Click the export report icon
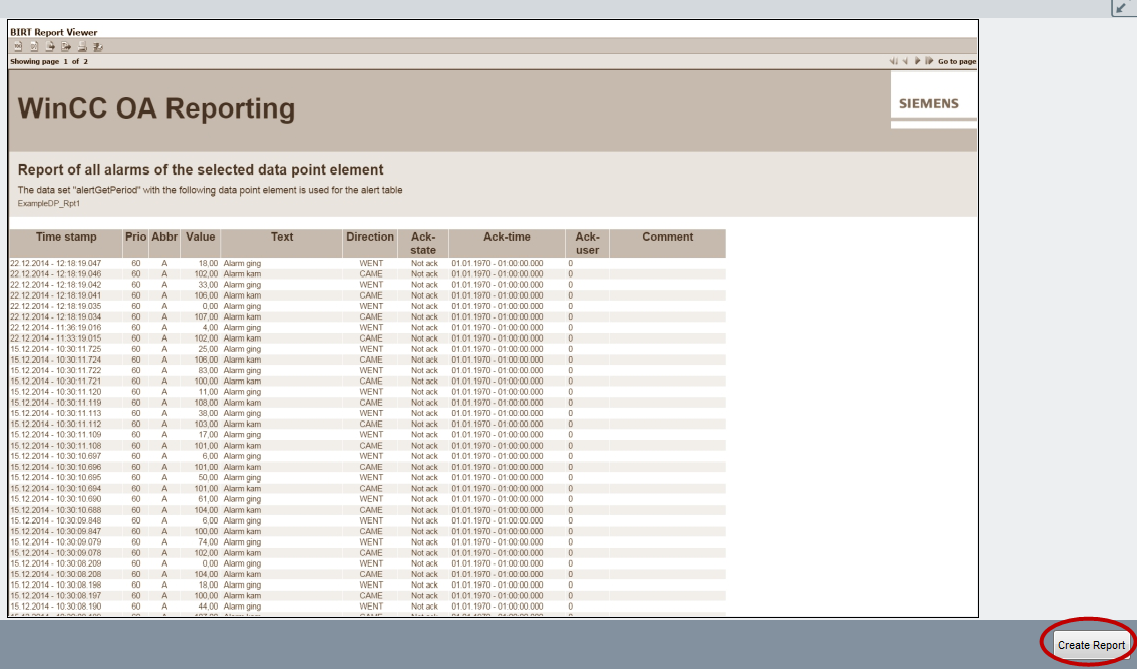Viewport: 1137px width, 669px height. pyautogui.click(x=66, y=46)
